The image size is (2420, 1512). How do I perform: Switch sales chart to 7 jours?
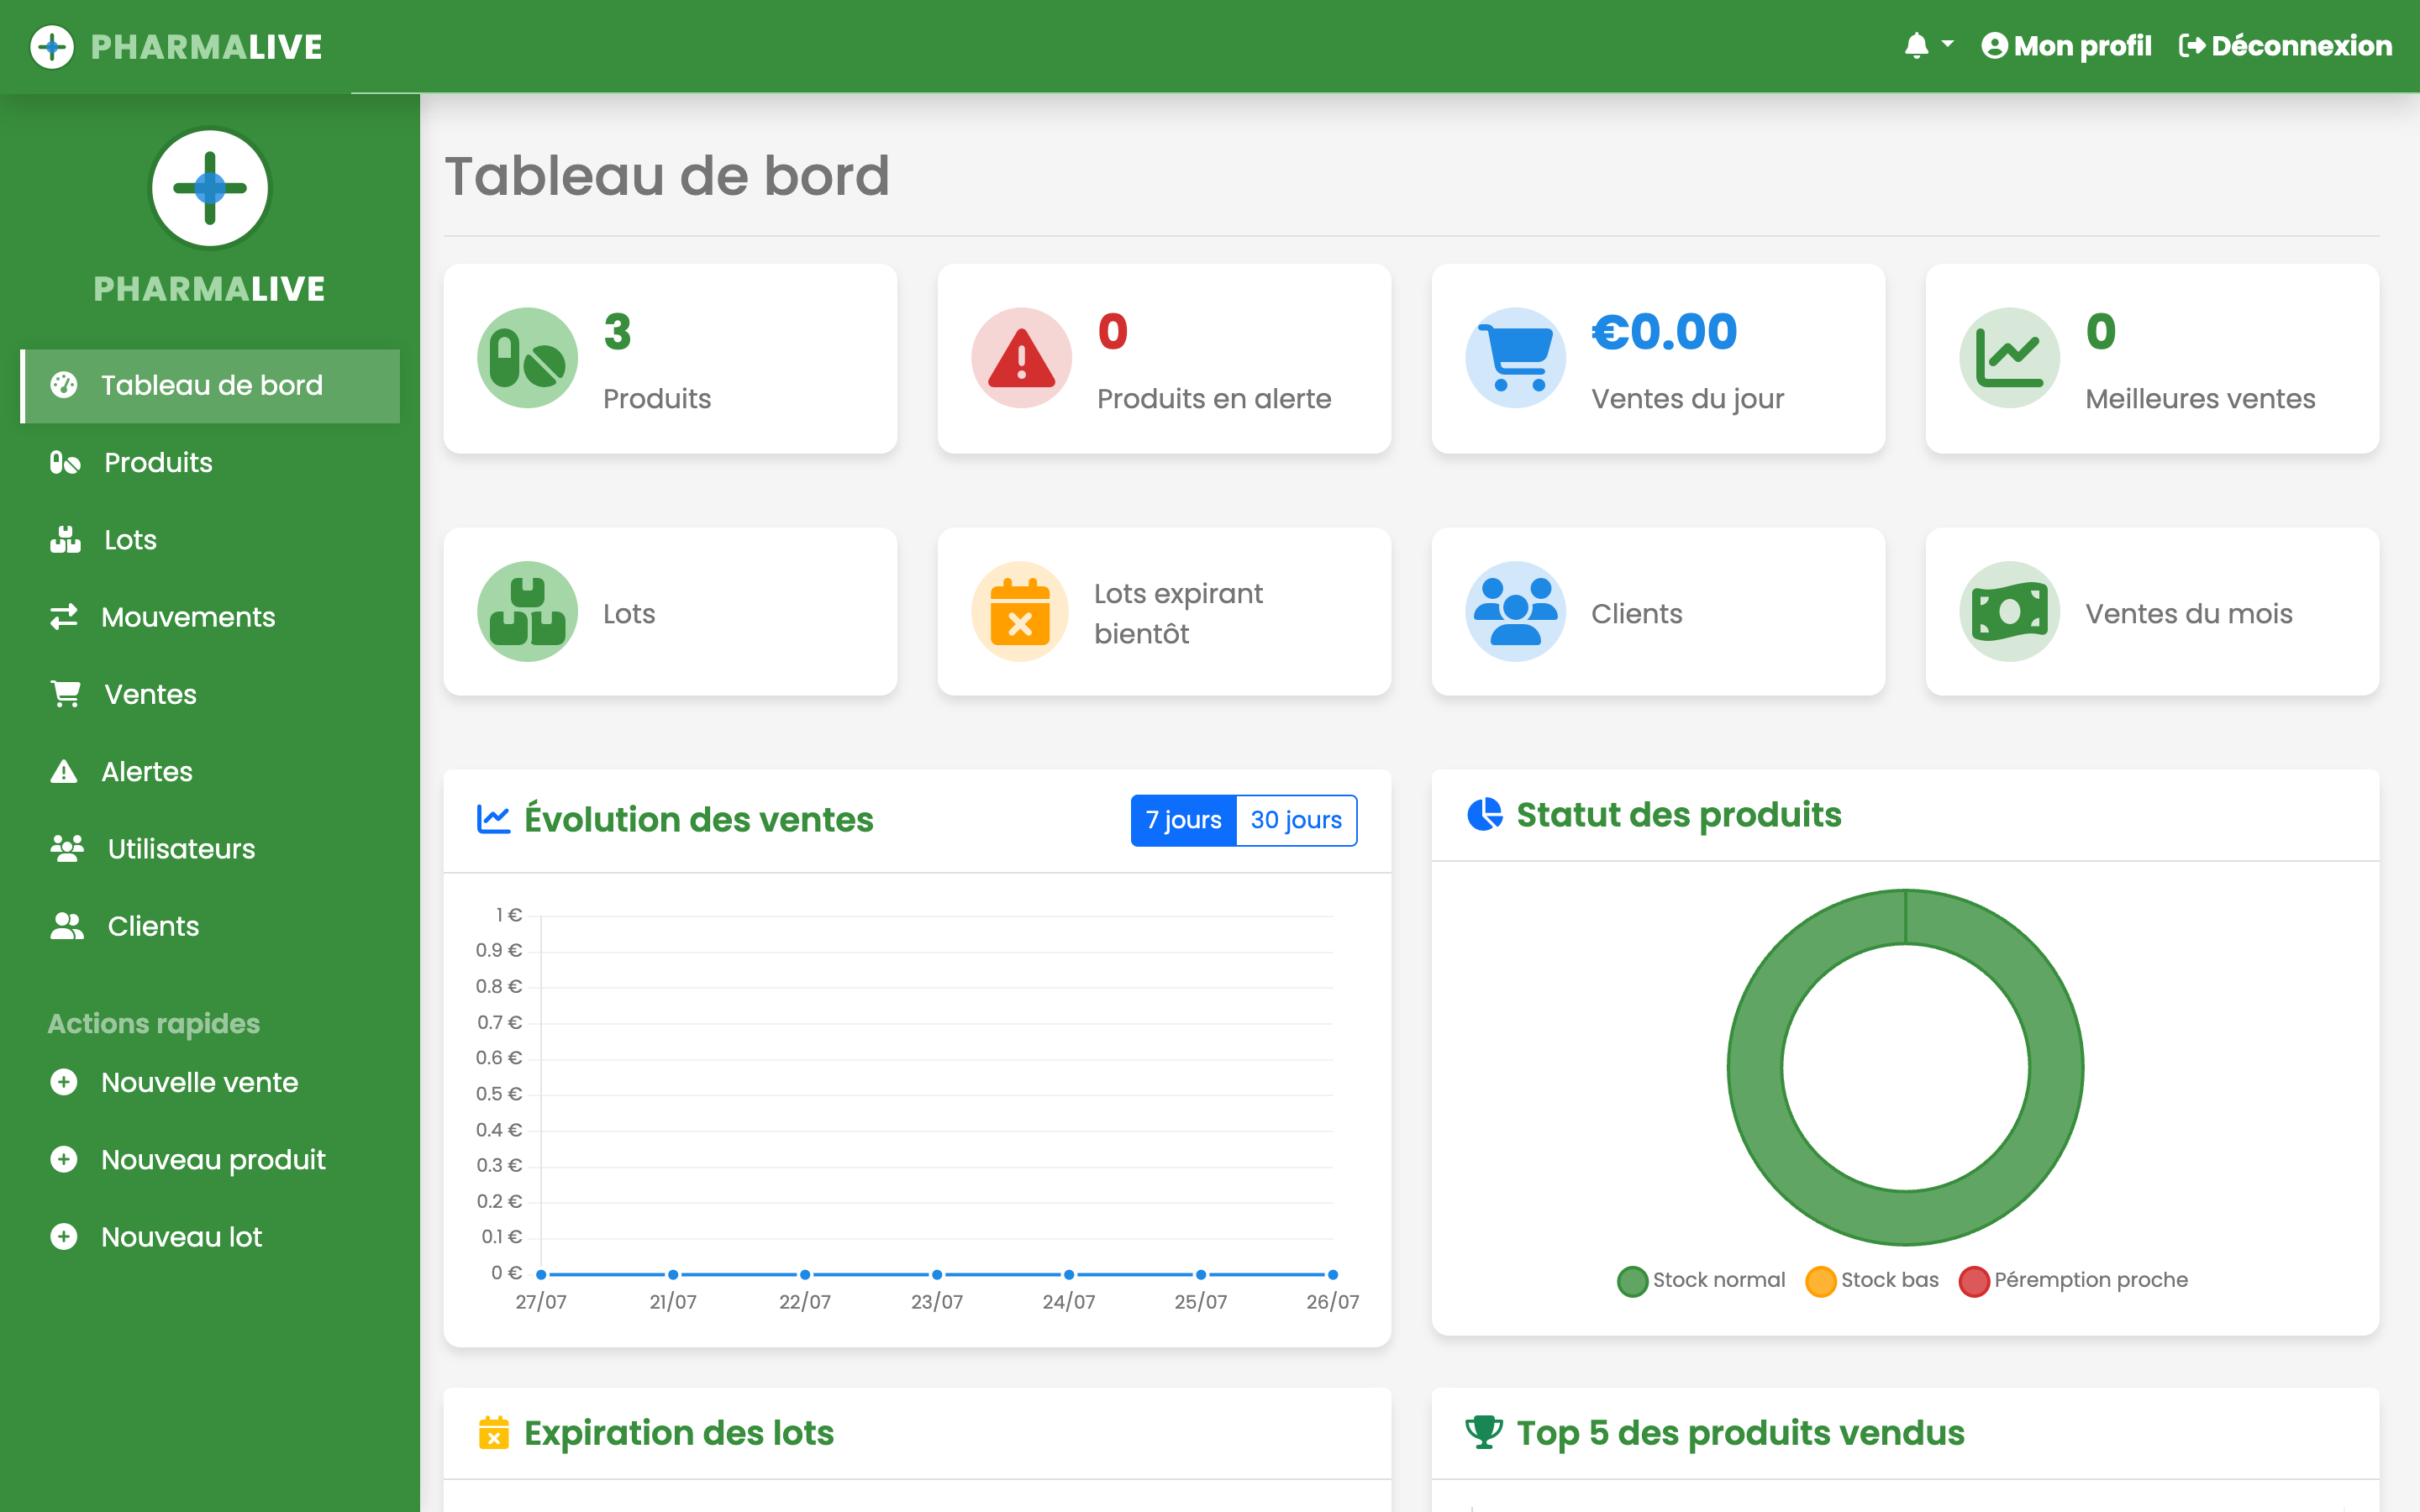1184,820
